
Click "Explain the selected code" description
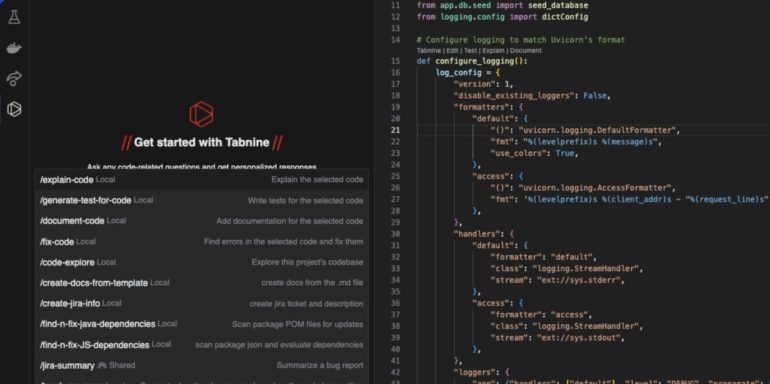point(317,180)
